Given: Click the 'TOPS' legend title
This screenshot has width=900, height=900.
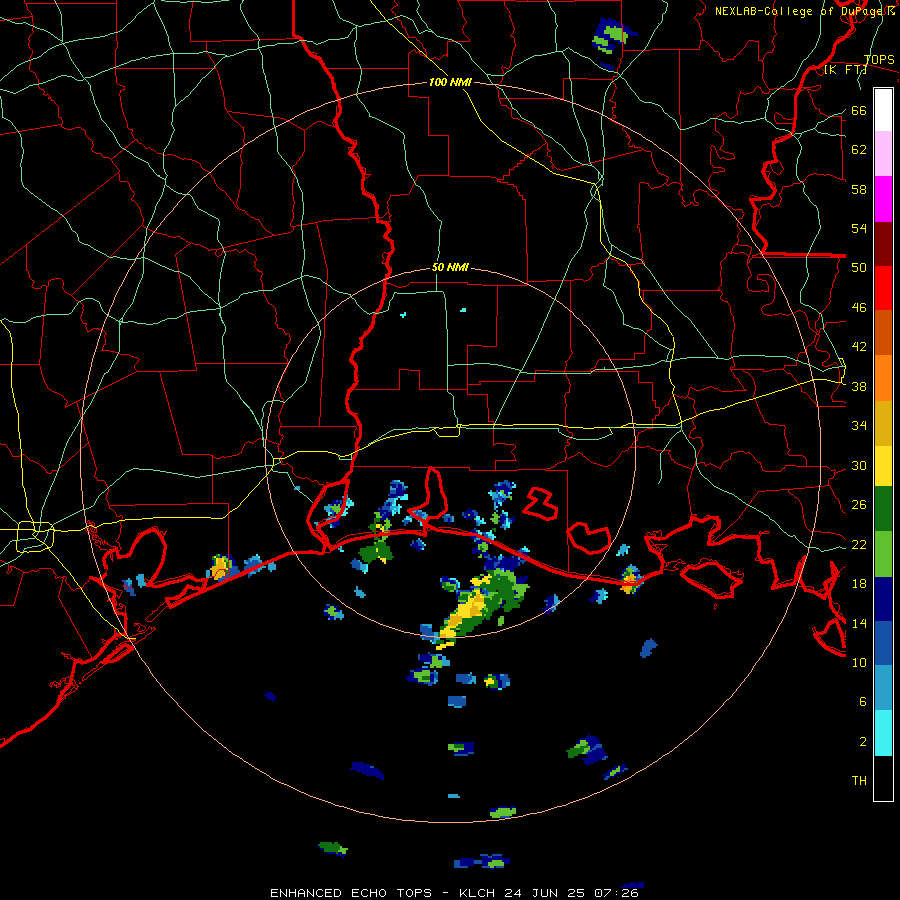Looking at the screenshot, I should (879, 59).
